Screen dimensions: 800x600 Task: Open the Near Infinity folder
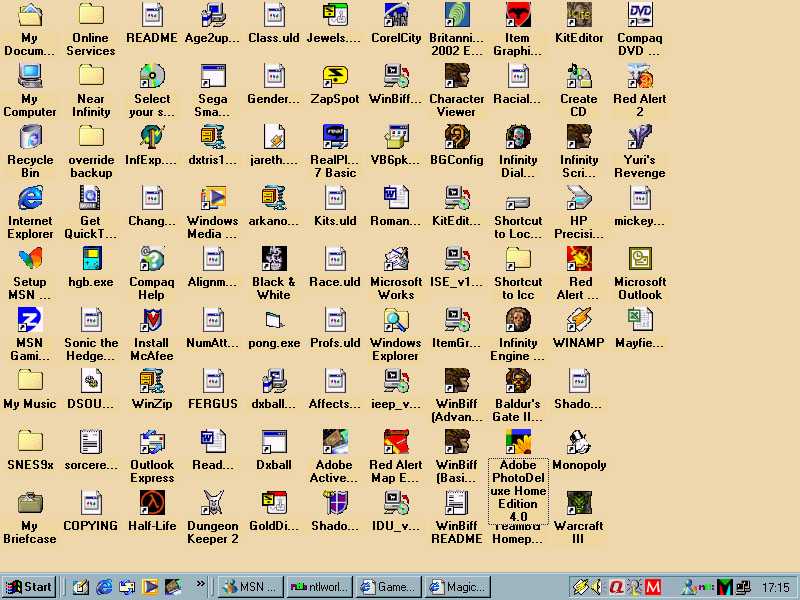(x=91, y=76)
